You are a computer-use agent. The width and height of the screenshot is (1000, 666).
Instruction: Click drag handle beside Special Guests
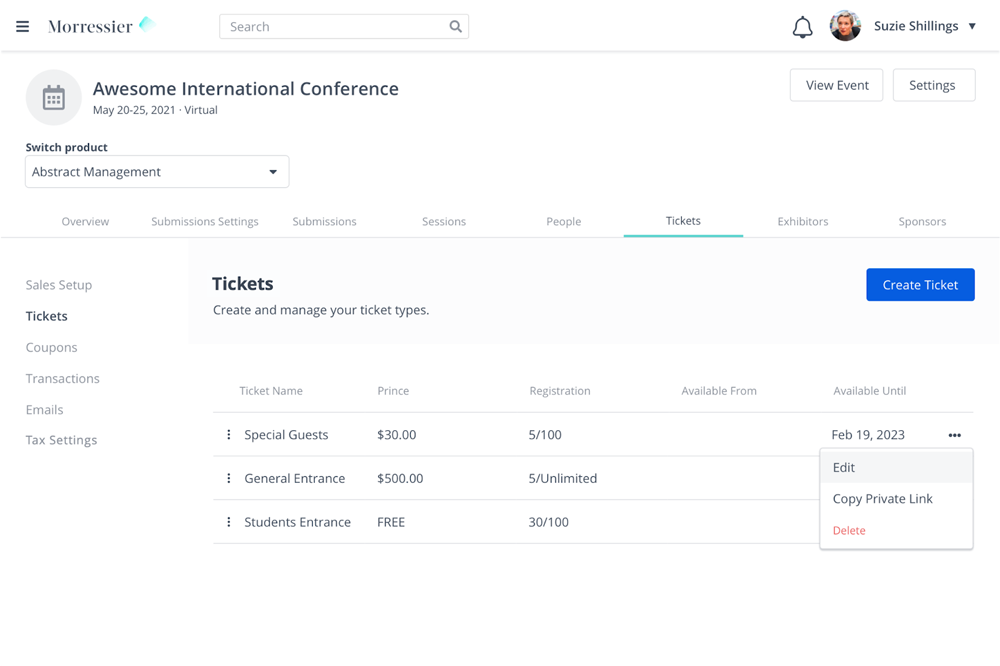(x=229, y=434)
